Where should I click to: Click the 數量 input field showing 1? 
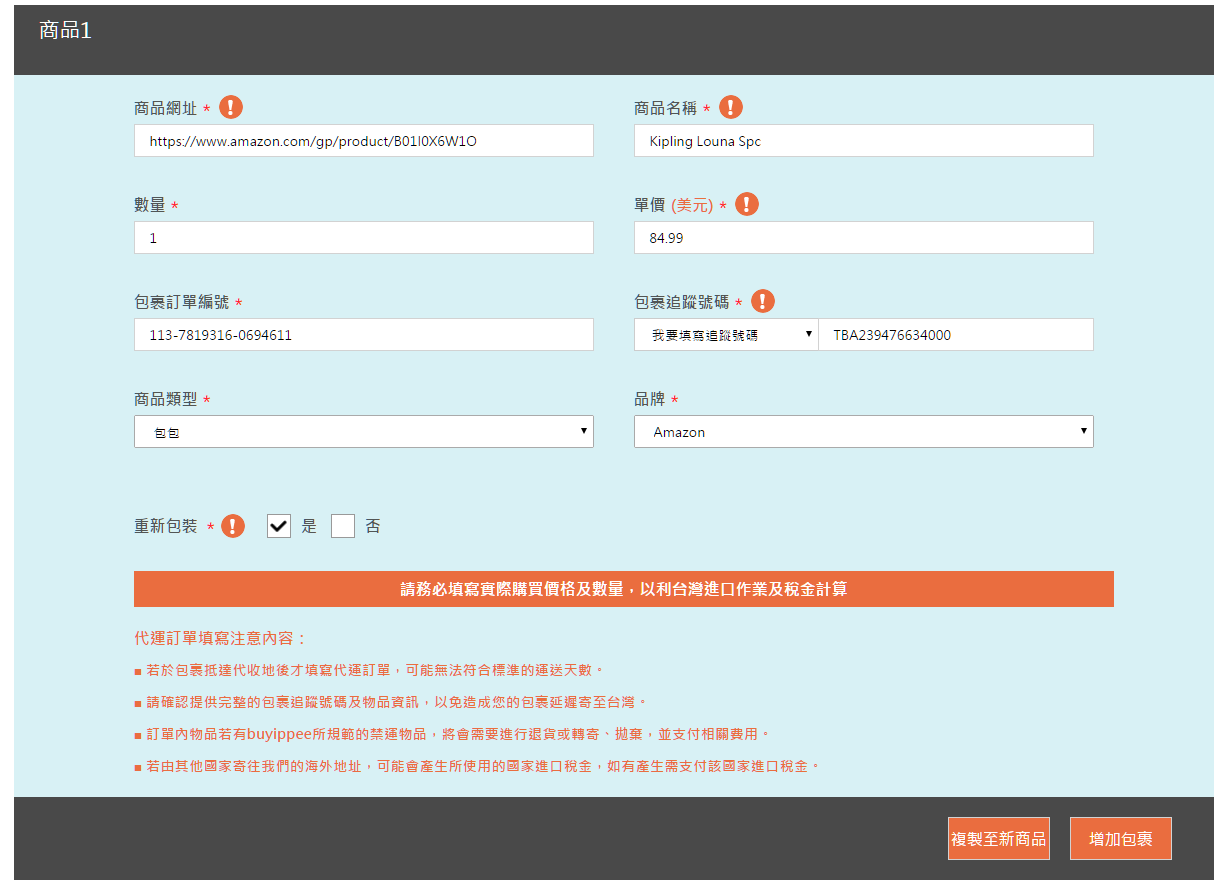pos(364,237)
